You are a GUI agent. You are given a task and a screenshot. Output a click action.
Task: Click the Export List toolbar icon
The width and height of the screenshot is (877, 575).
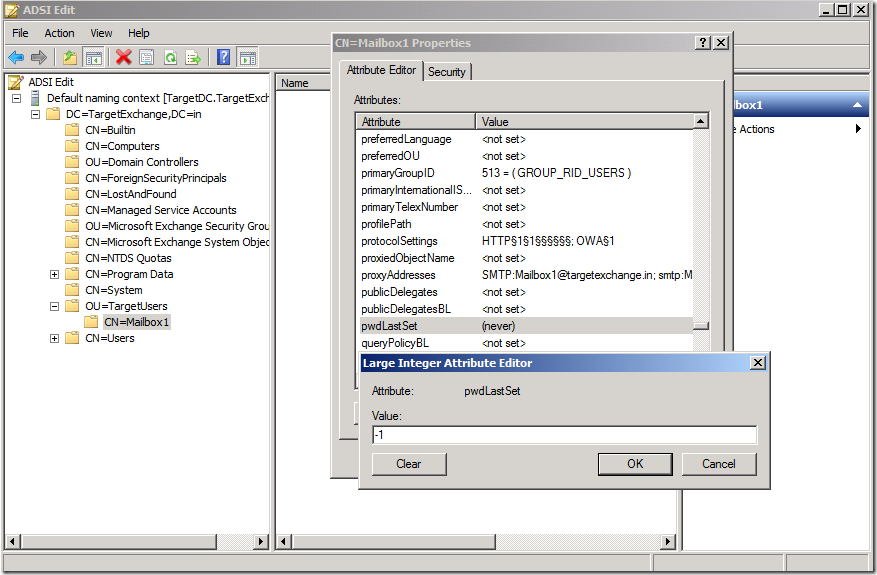(194, 57)
